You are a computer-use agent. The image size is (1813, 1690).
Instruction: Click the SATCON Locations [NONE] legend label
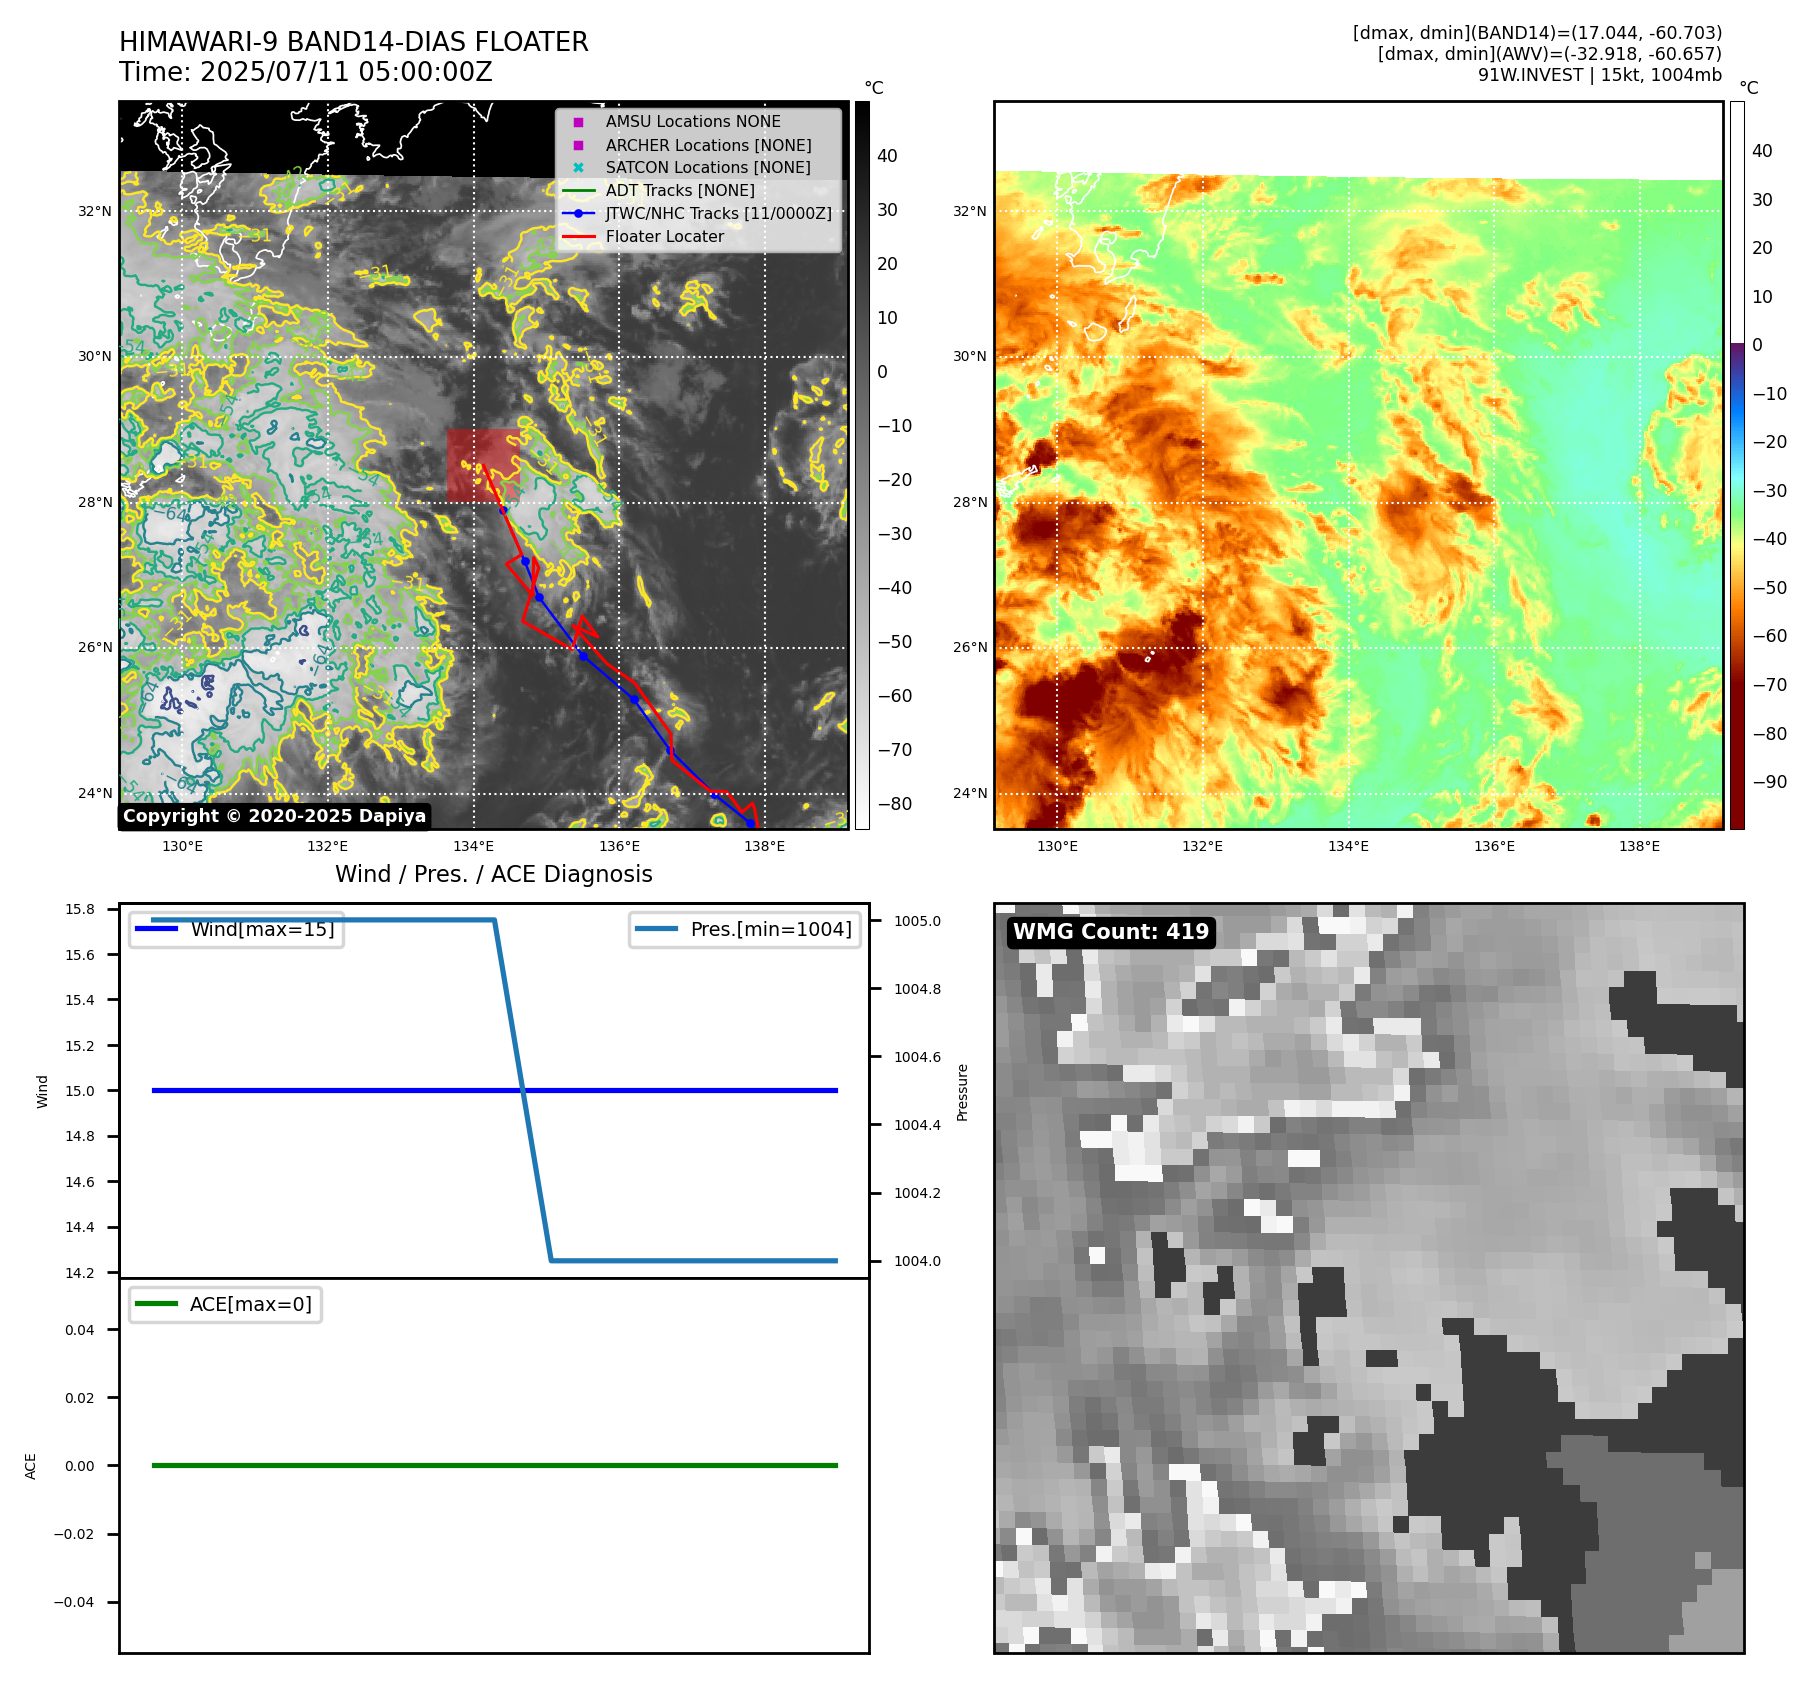708,168
